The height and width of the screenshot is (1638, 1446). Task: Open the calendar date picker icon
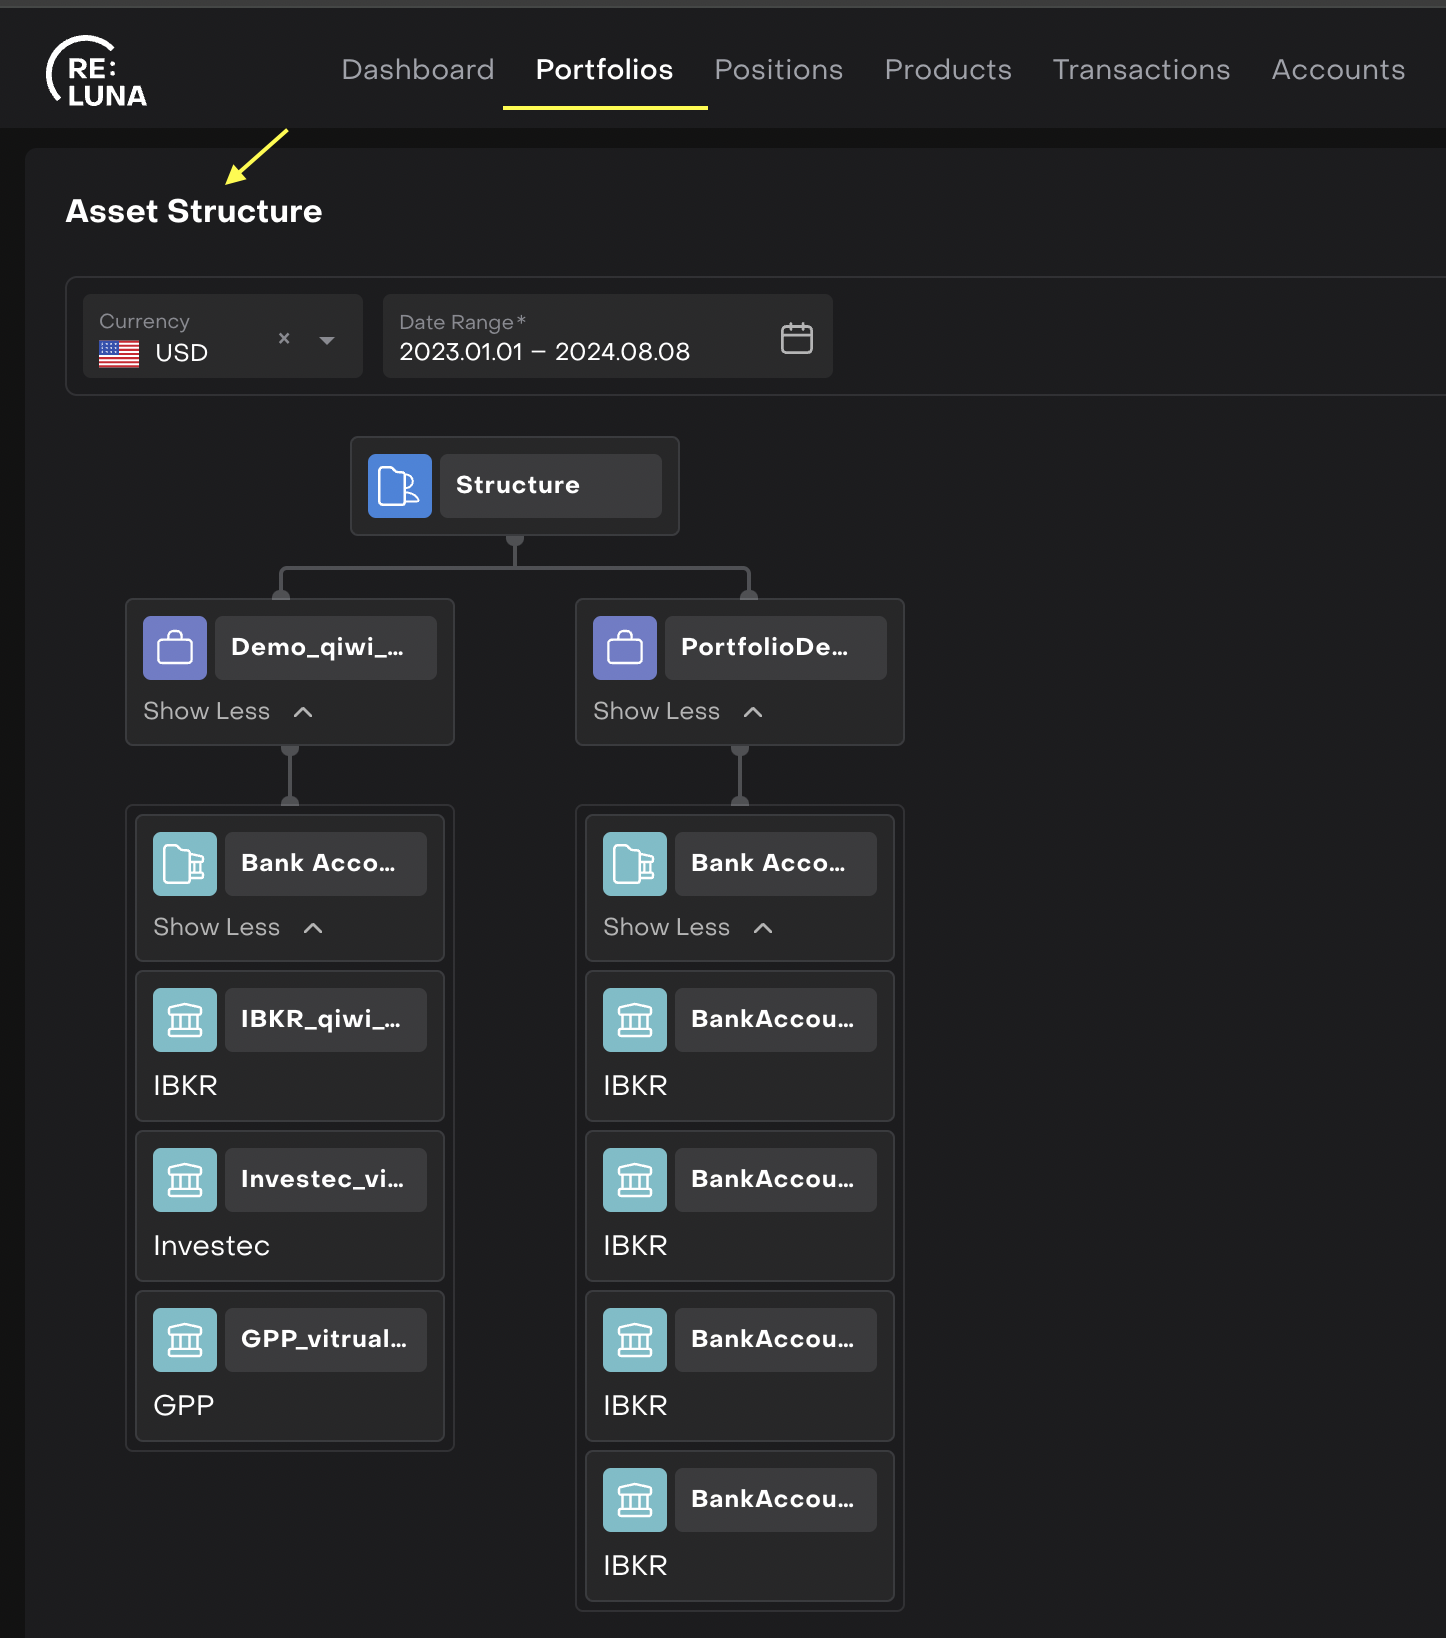click(x=796, y=338)
